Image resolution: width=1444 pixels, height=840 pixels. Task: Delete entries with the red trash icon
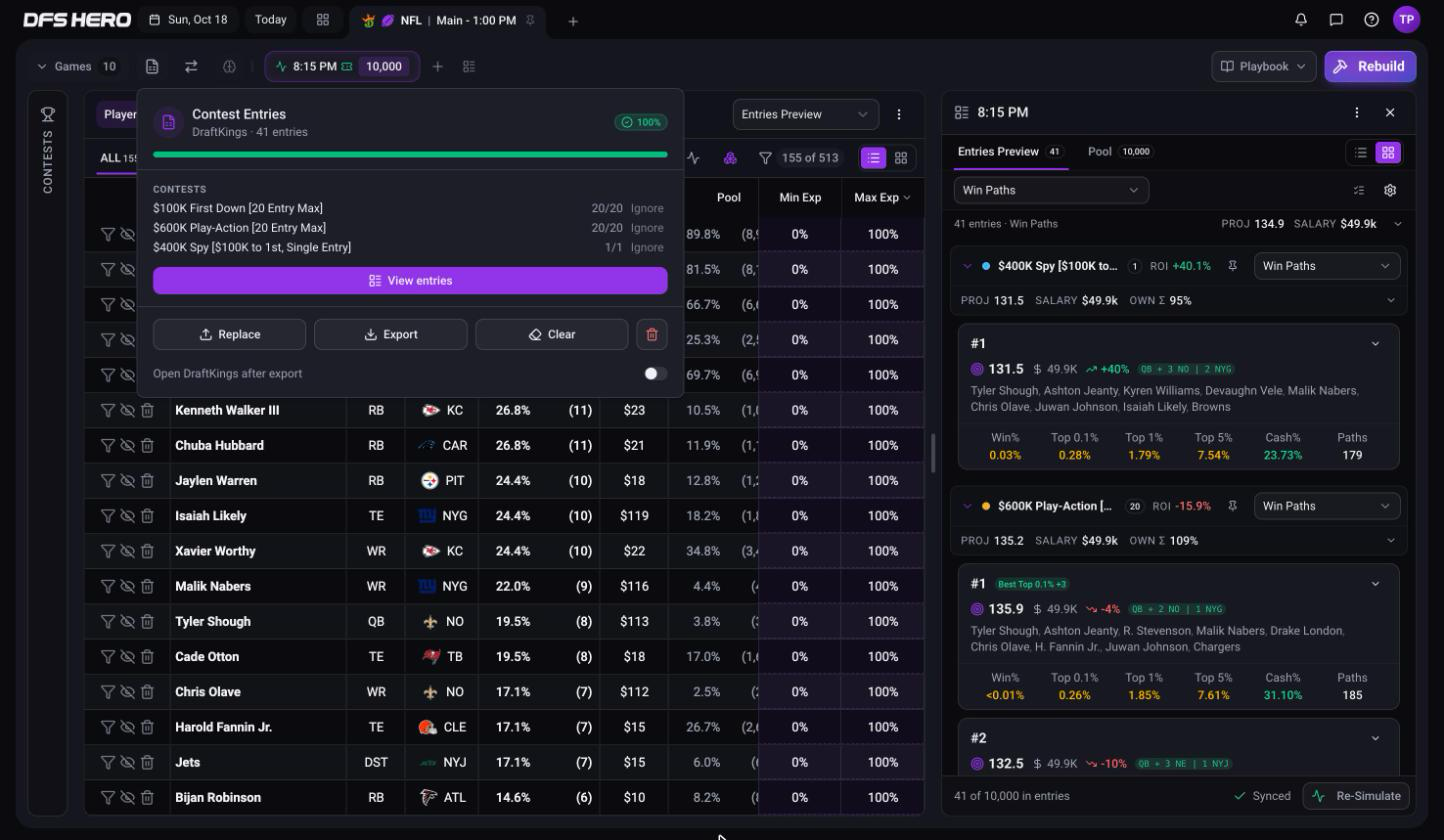(652, 334)
